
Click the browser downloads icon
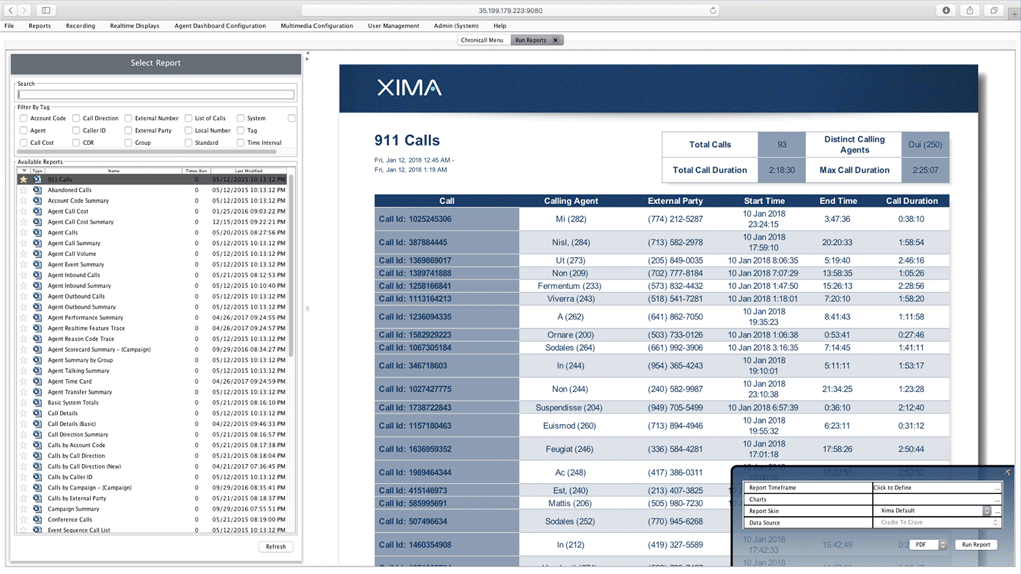tap(946, 10)
